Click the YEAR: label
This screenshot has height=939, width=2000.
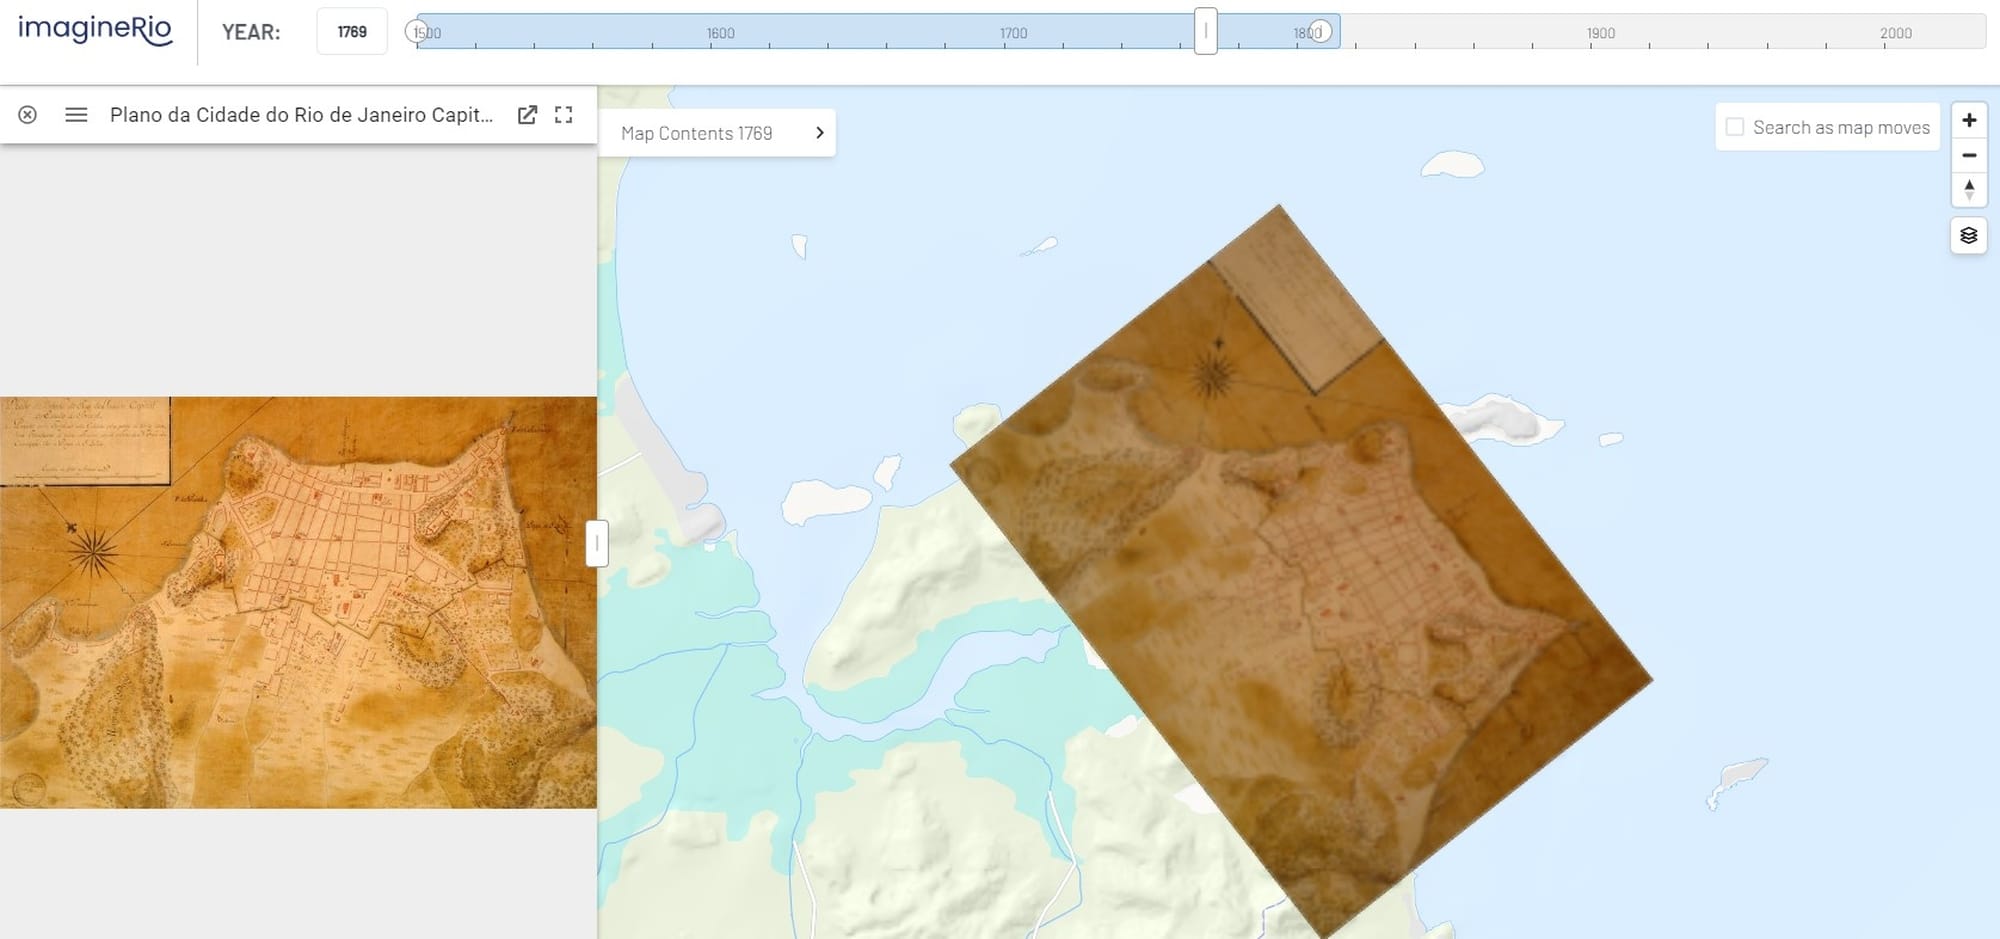251,32
